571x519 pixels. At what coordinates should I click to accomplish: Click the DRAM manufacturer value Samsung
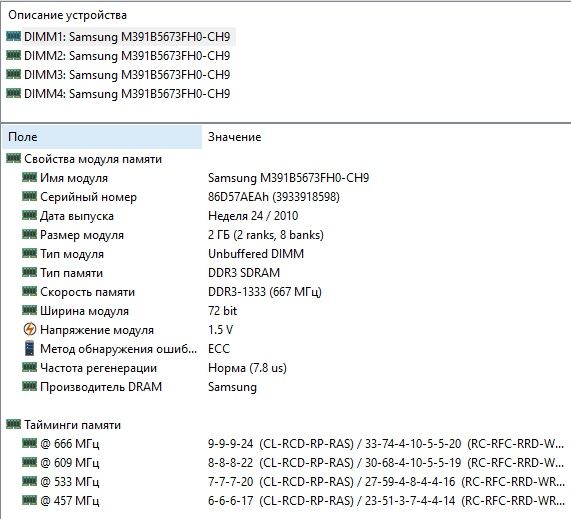tap(232, 386)
